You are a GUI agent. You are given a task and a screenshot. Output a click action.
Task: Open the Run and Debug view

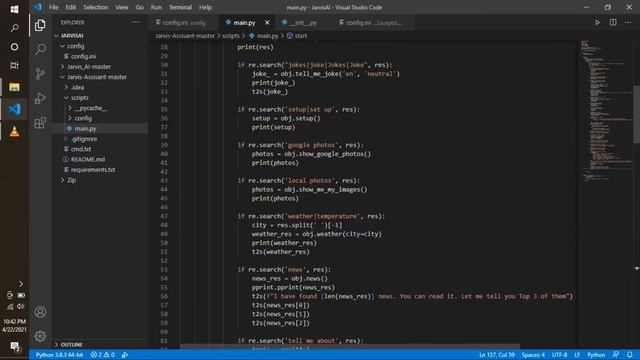tap(40, 98)
